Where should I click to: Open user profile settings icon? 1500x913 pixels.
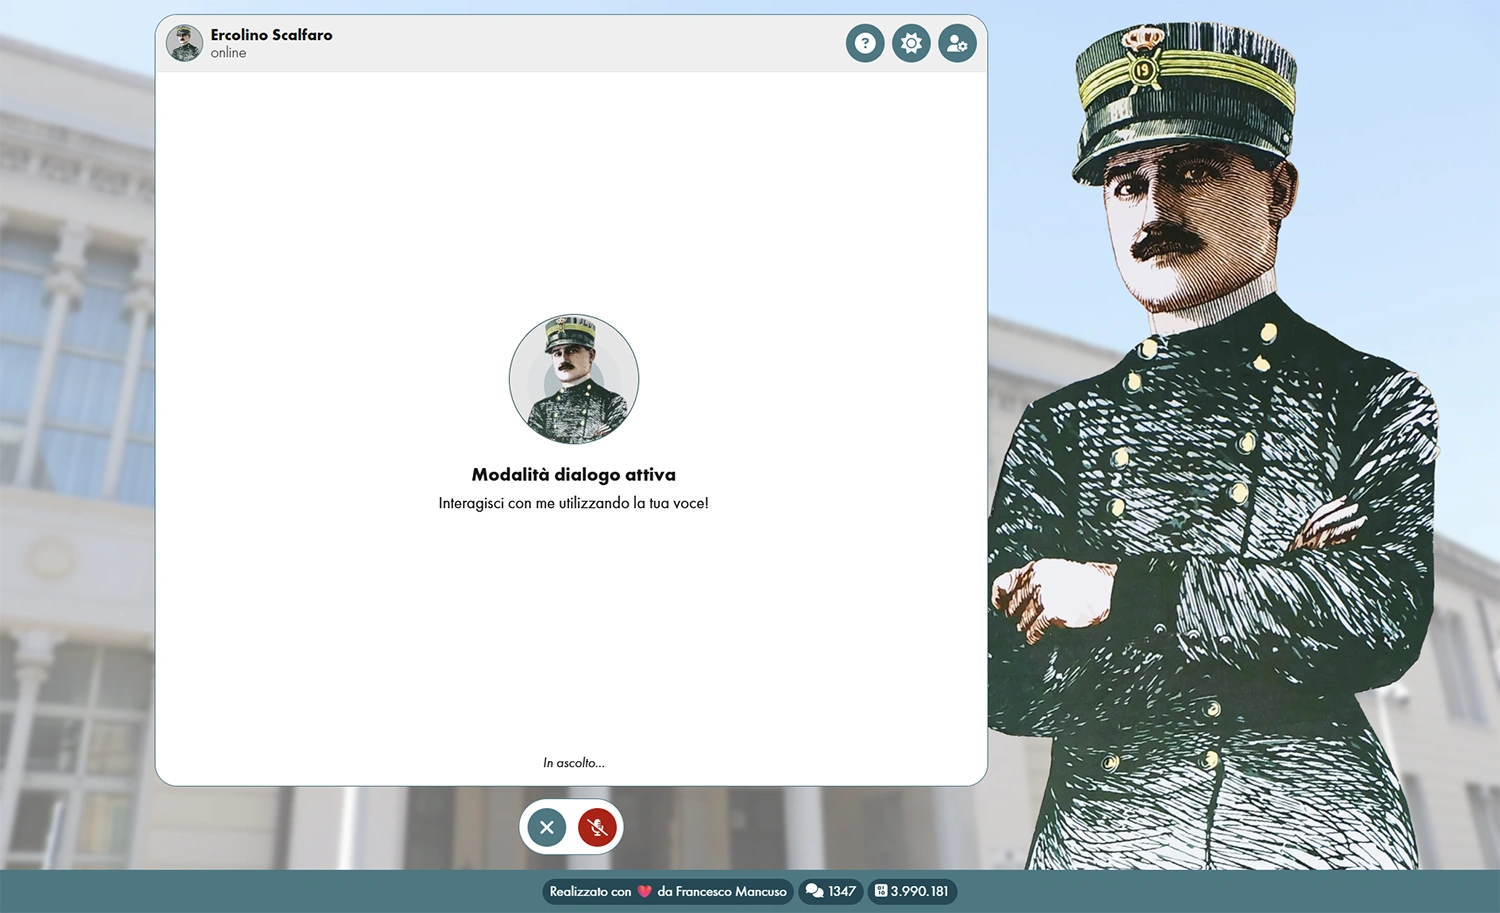pyautogui.click(x=957, y=44)
